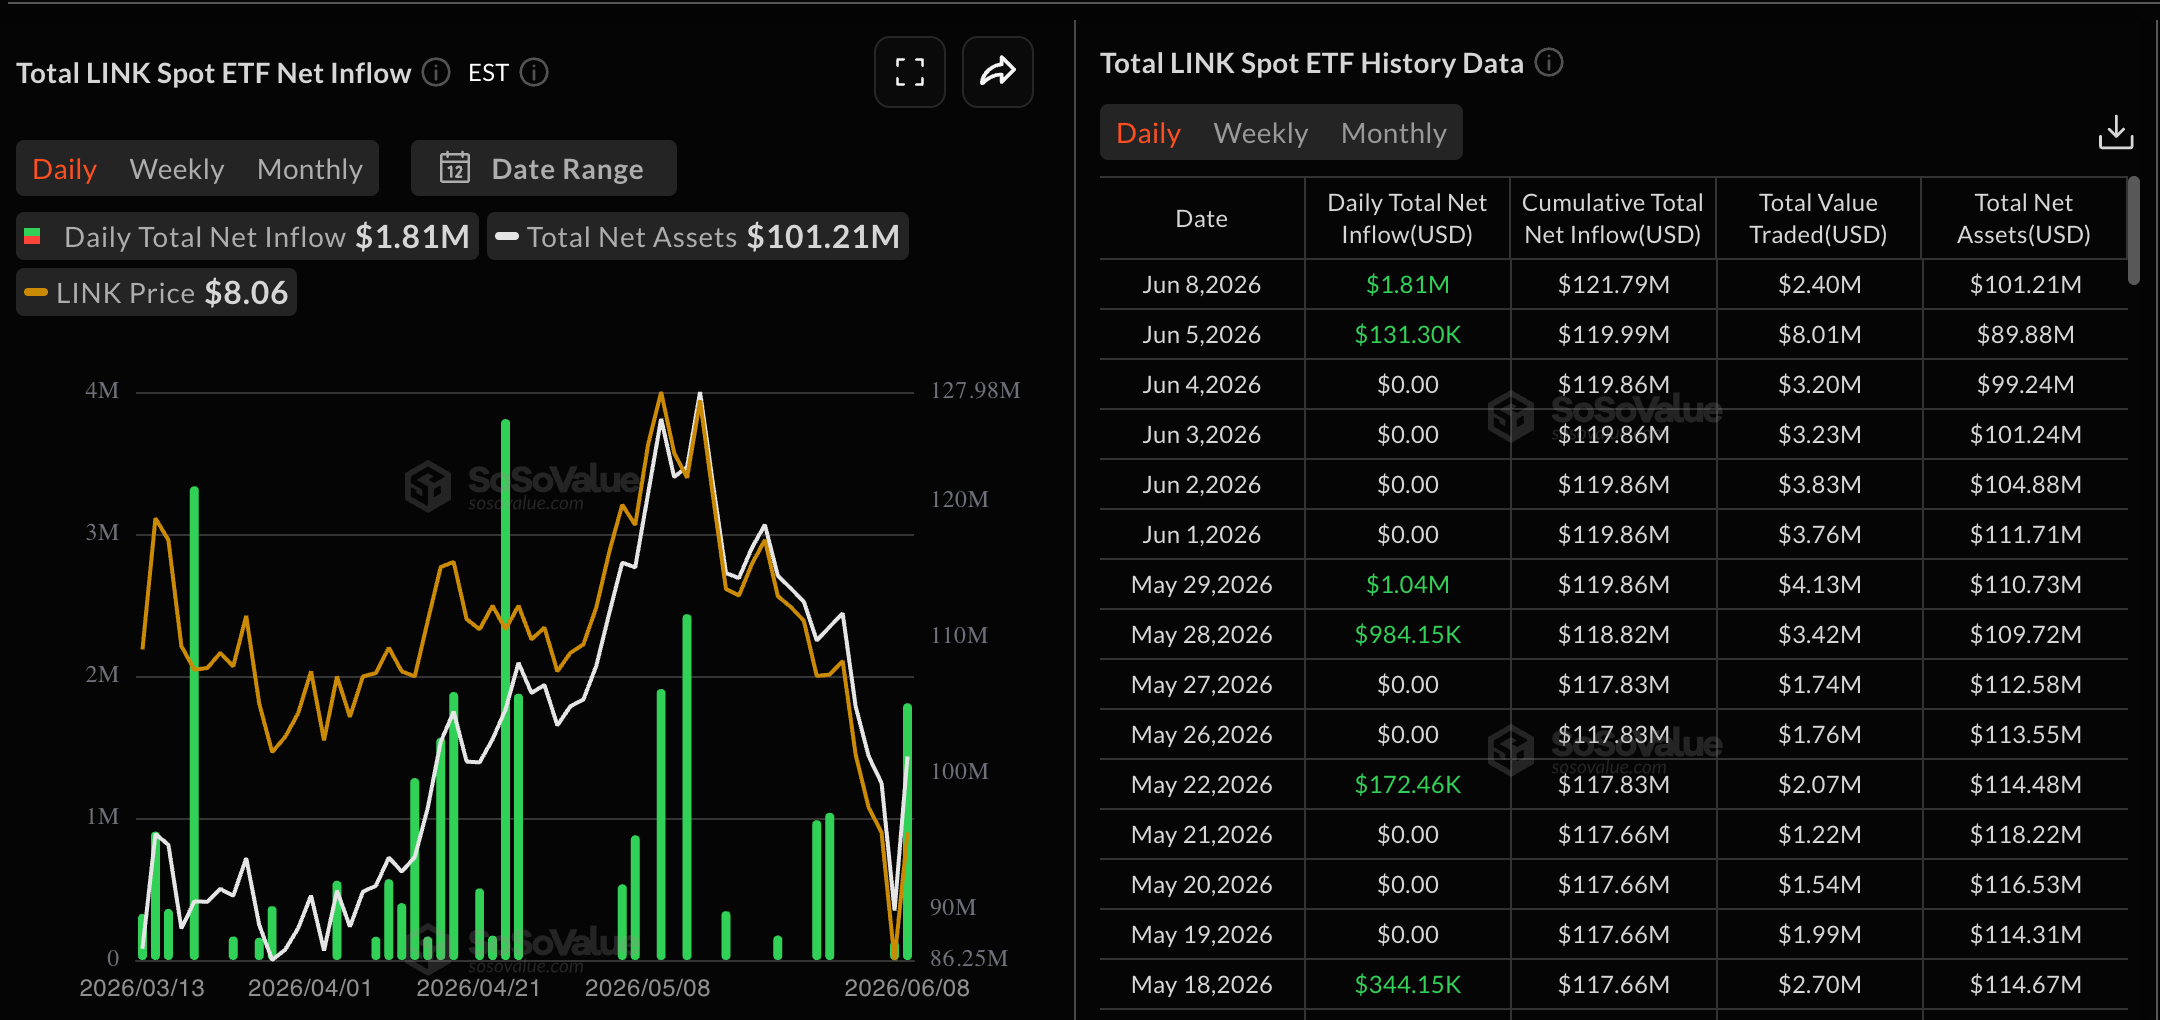The width and height of the screenshot is (2160, 1020).
Task: Click the Jun 3,2026 date cell
Action: [1202, 434]
